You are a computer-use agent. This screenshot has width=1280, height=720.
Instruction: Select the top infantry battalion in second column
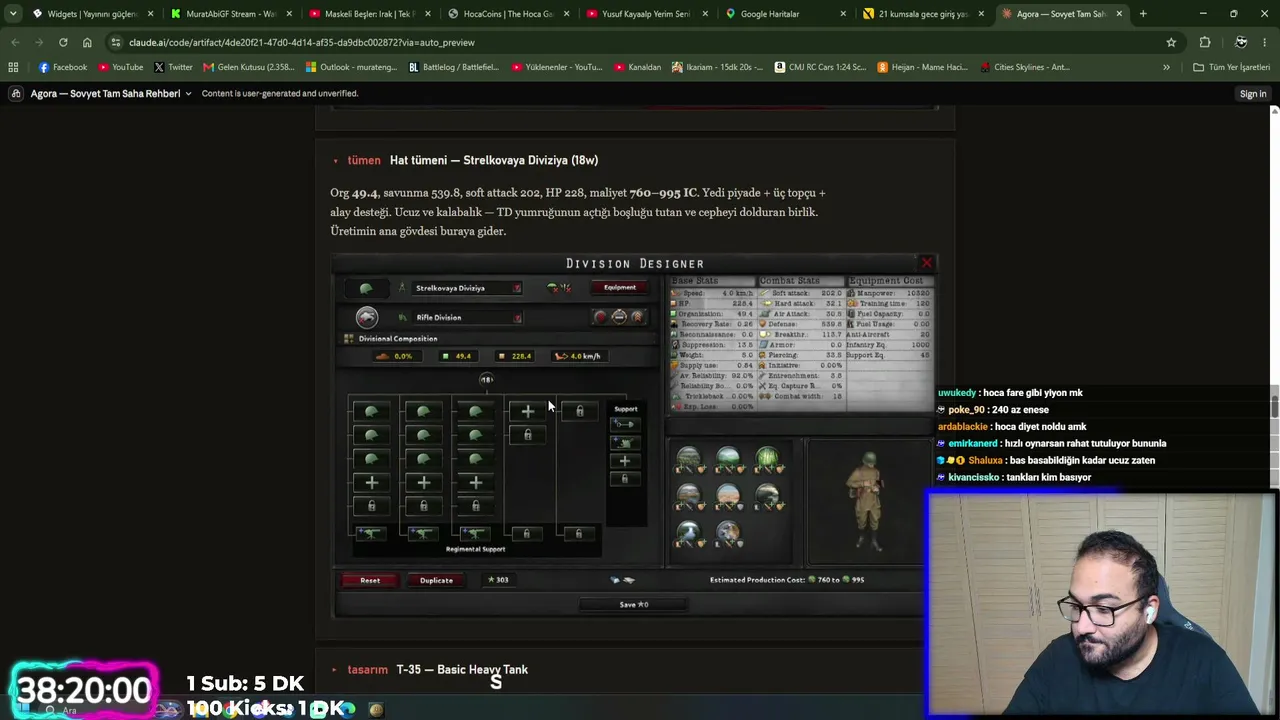(423, 411)
